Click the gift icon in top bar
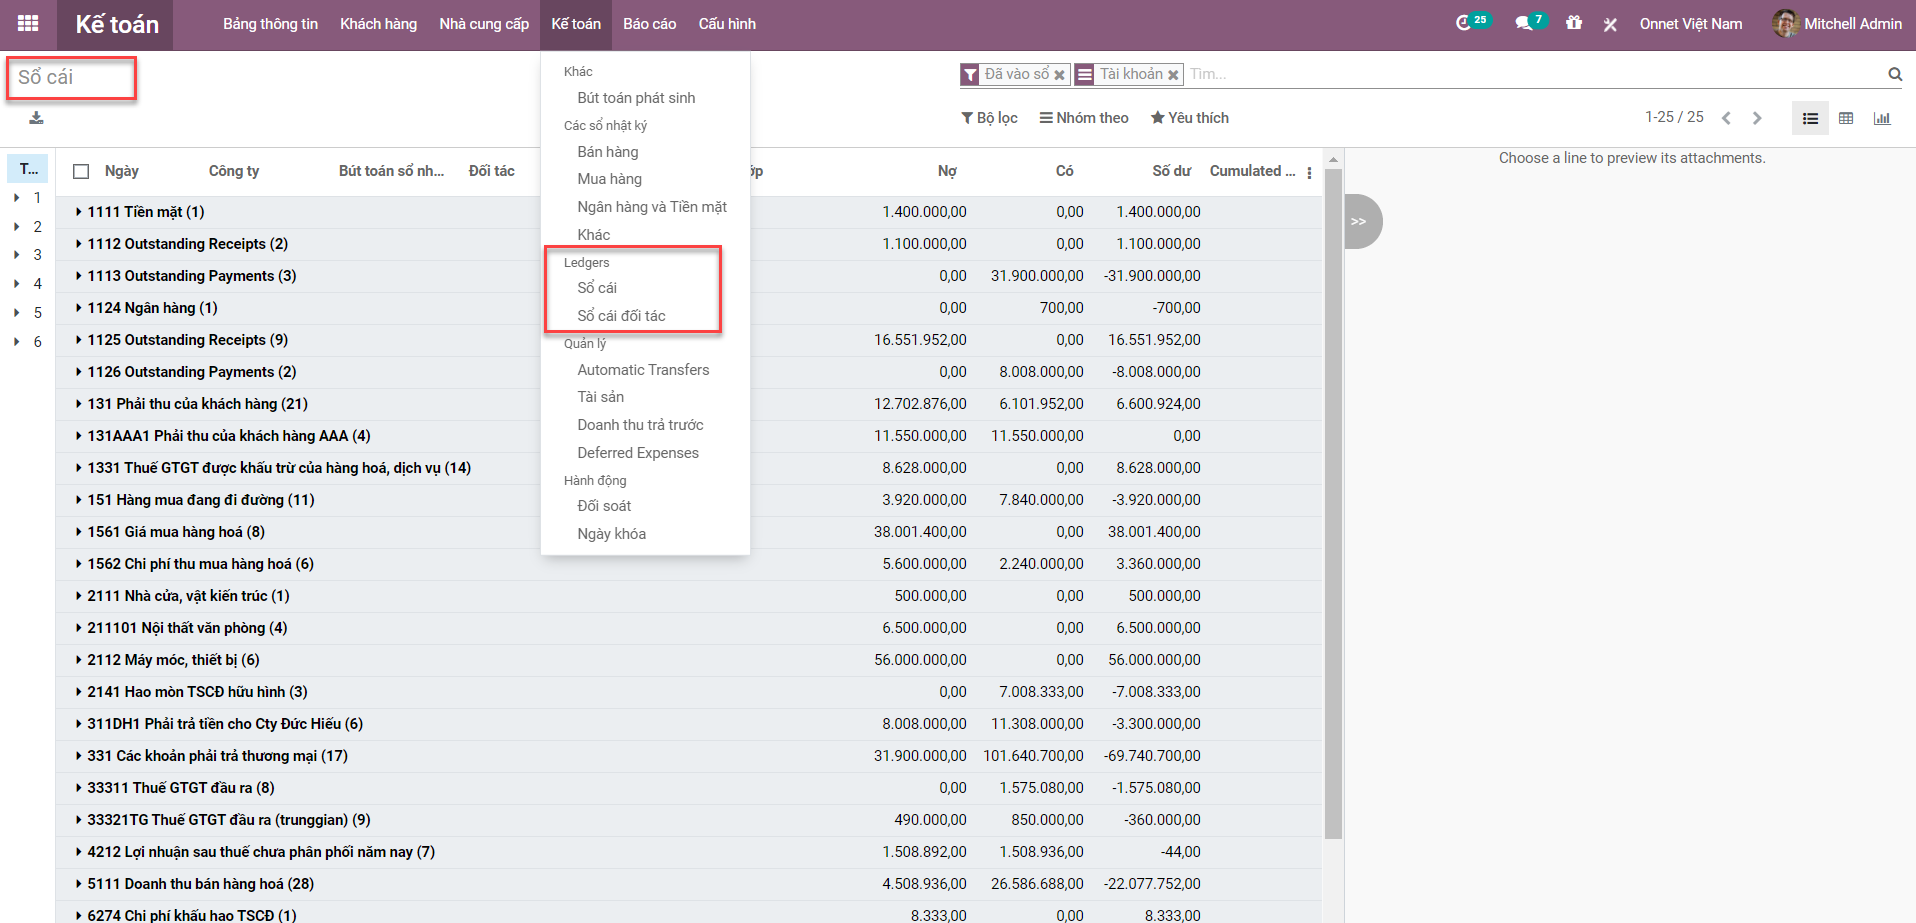 point(1574,23)
